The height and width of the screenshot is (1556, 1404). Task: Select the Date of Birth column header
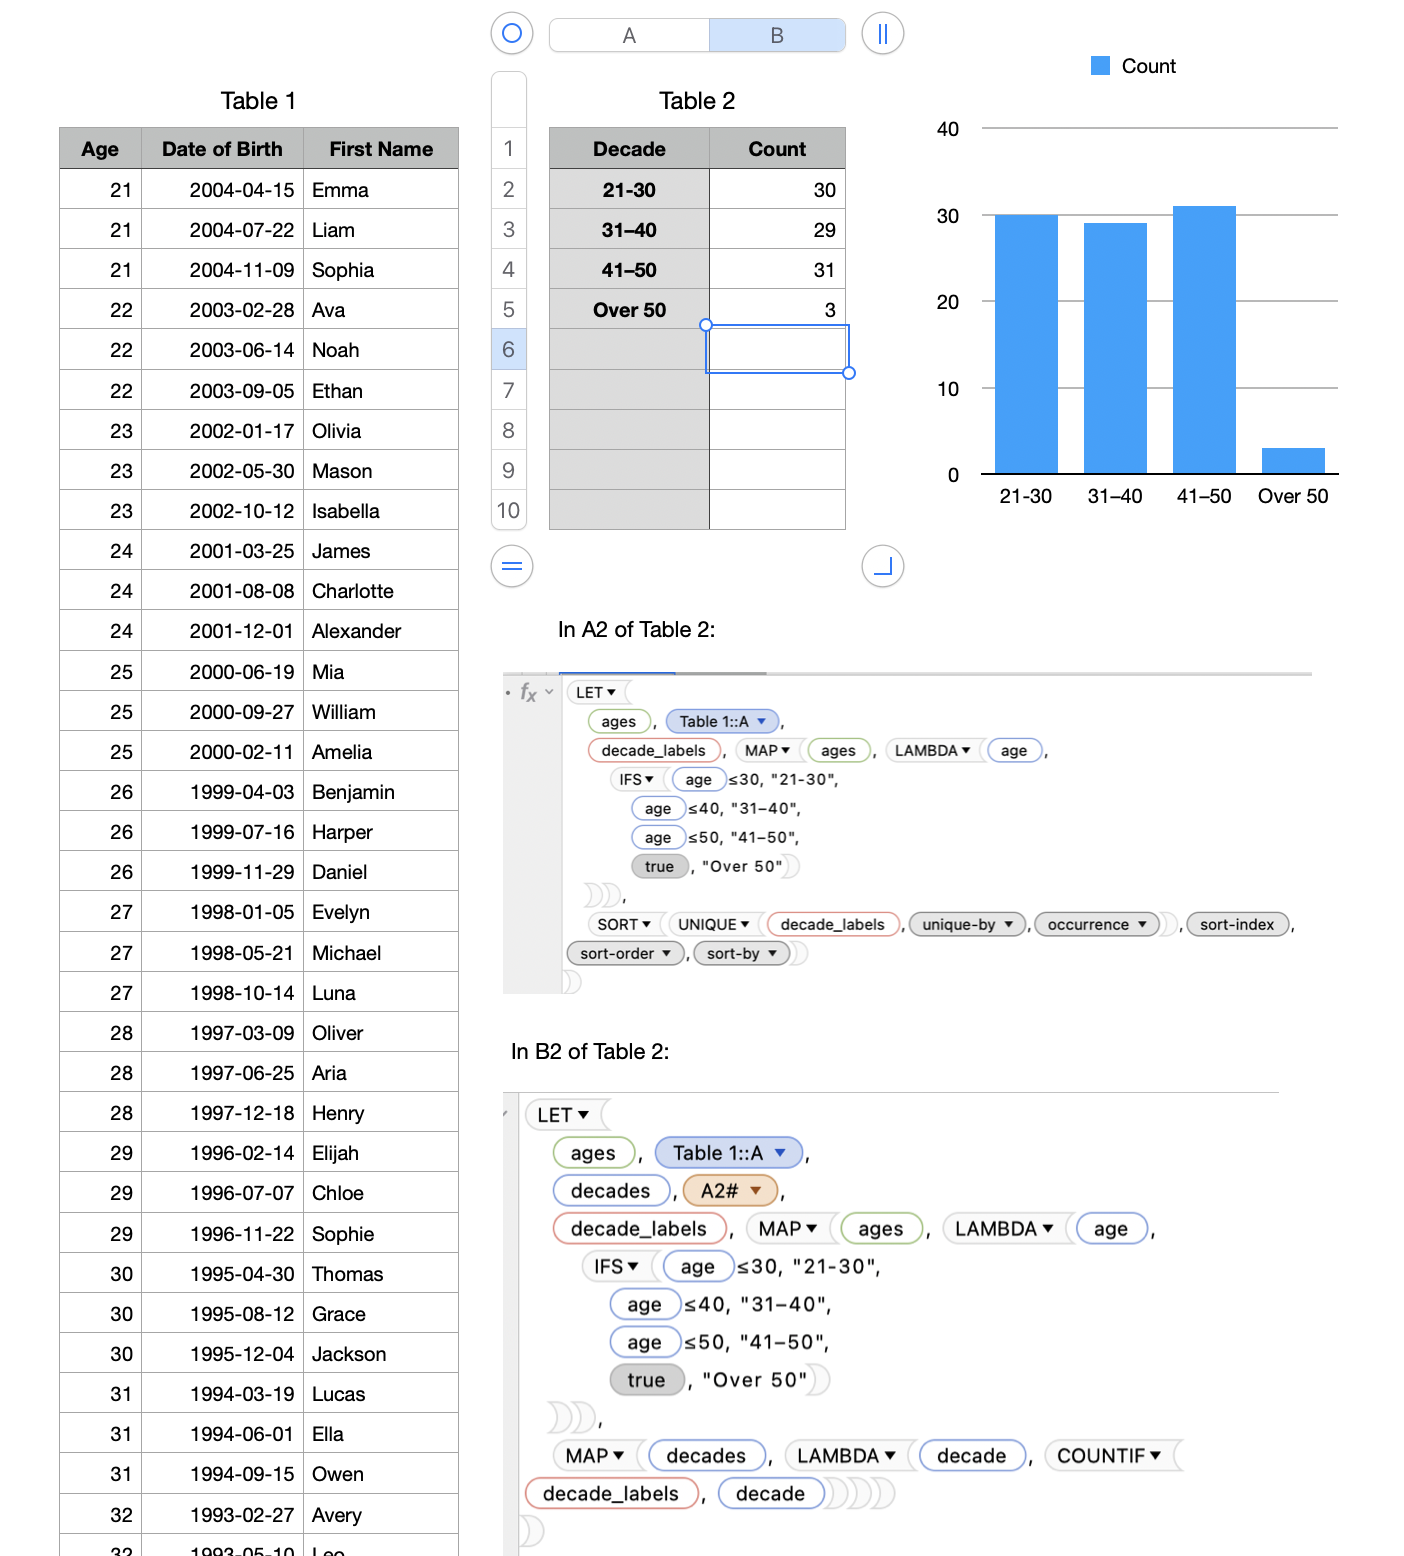[222, 149]
